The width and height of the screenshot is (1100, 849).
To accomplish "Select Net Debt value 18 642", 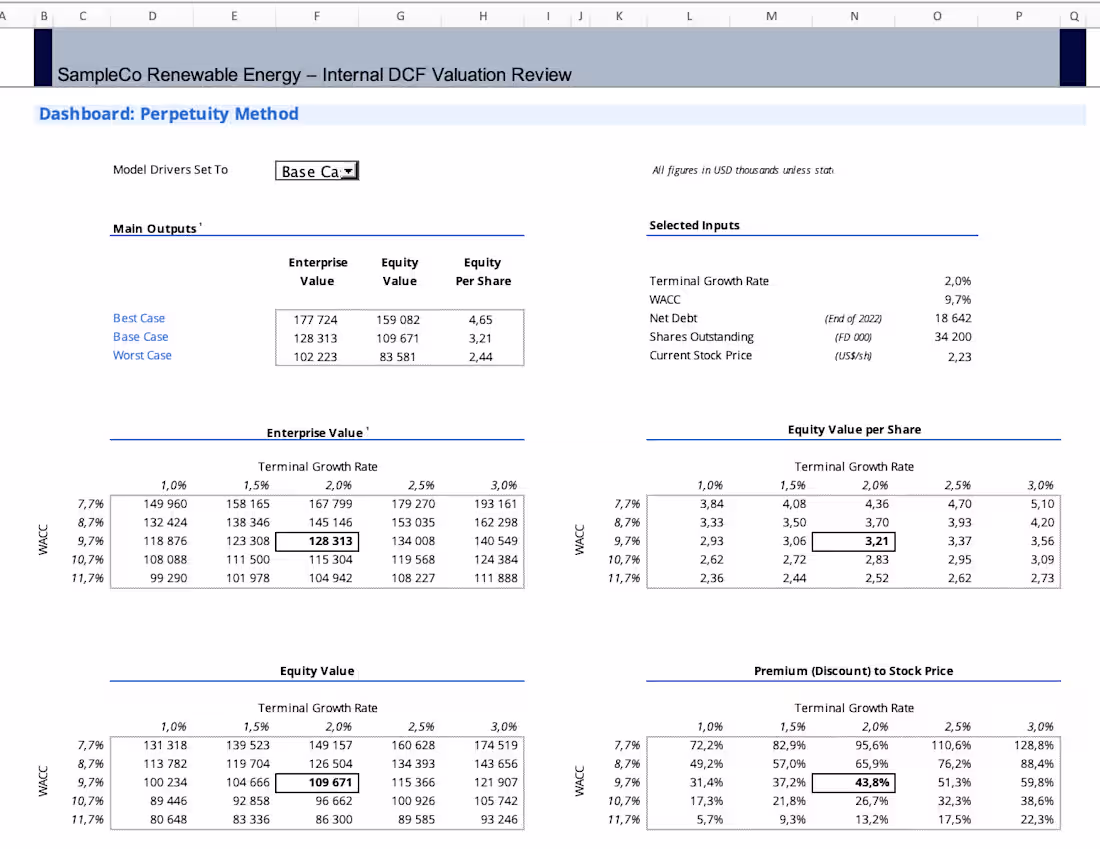I will [953, 318].
